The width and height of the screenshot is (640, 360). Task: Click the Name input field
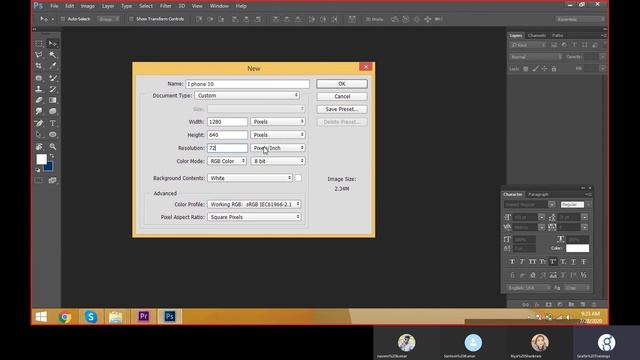[247, 84]
